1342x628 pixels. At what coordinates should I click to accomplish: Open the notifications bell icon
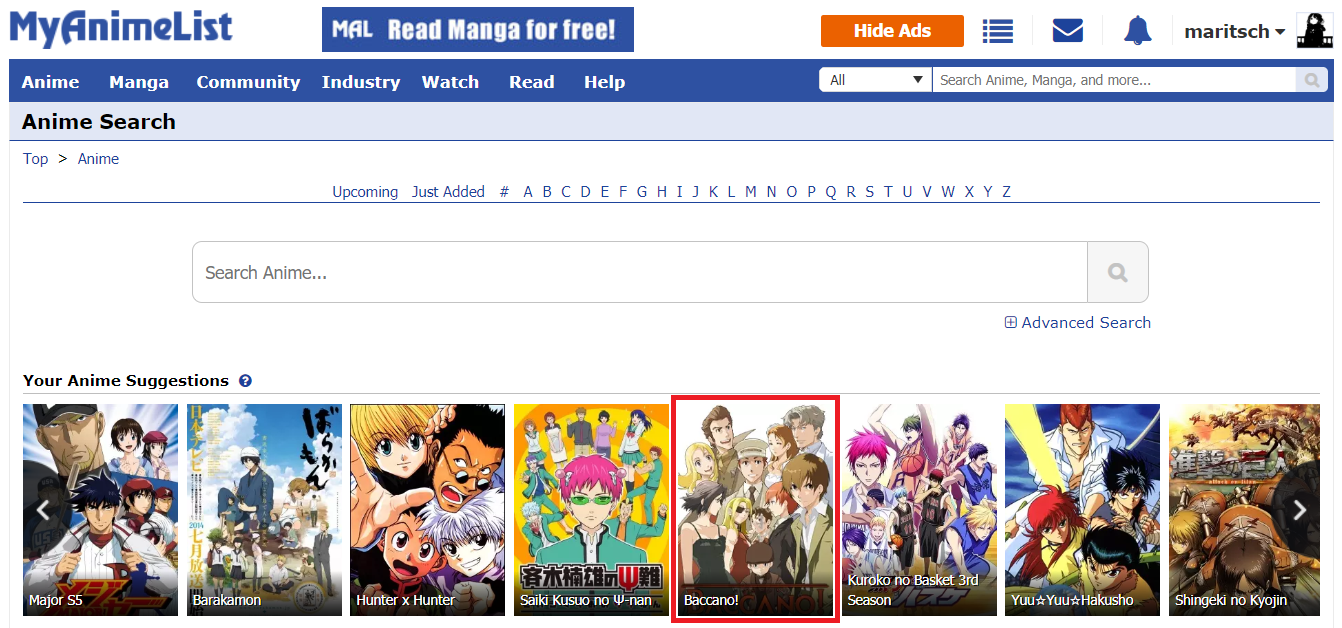pyautogui.click(x=1137, y=30)
